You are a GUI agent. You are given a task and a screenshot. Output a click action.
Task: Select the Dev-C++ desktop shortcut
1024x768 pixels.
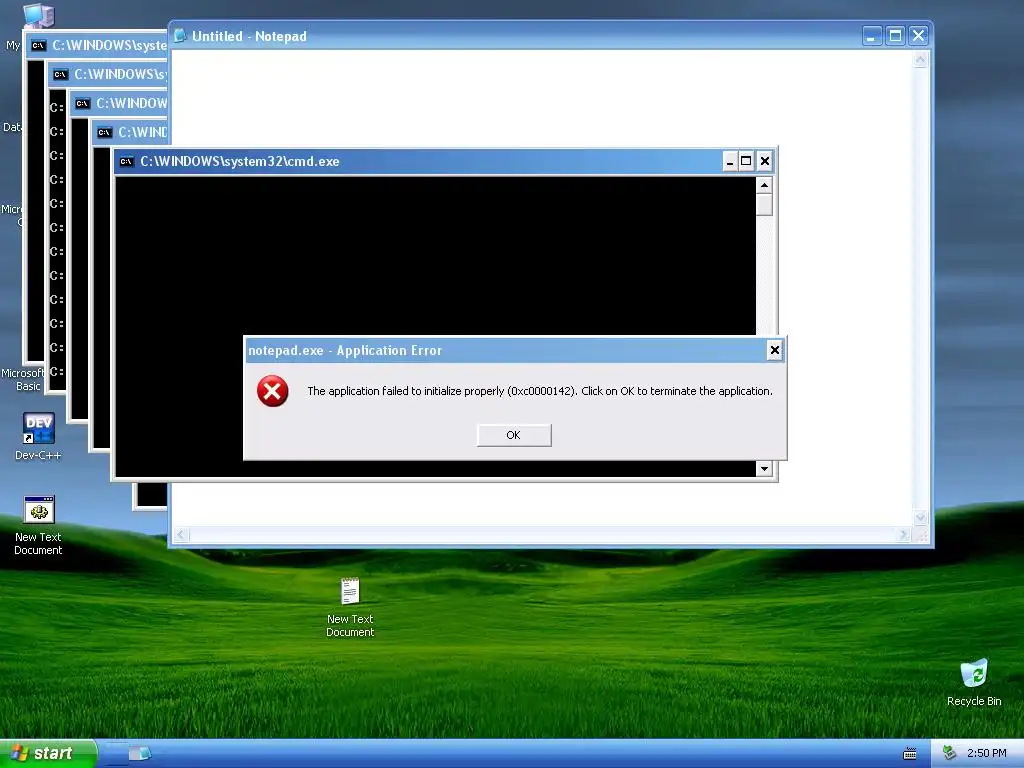point(38,436)
